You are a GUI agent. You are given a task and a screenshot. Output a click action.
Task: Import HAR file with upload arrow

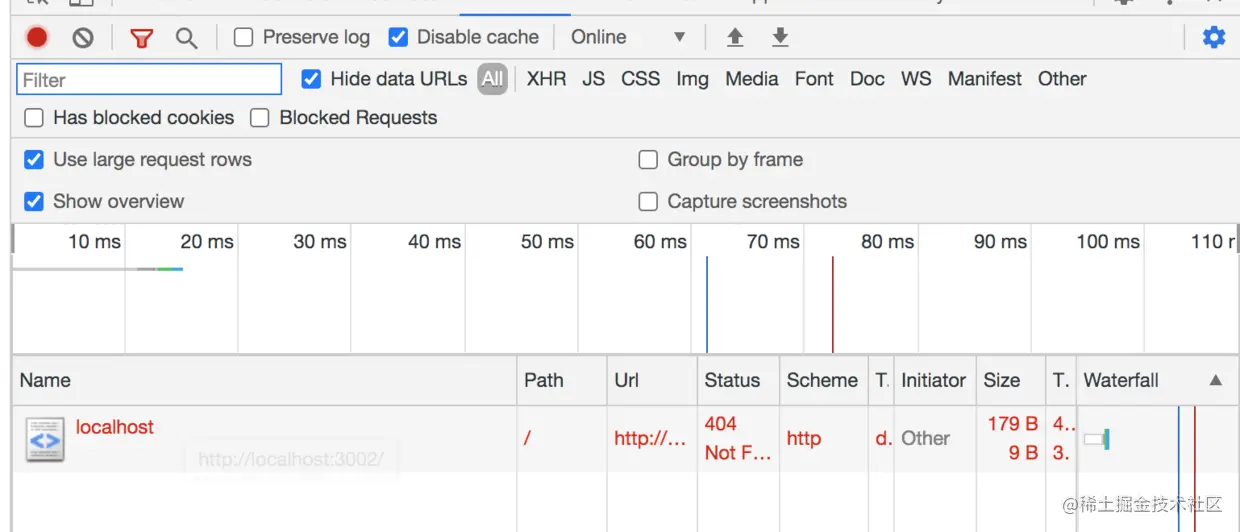[x=735, y=38]
